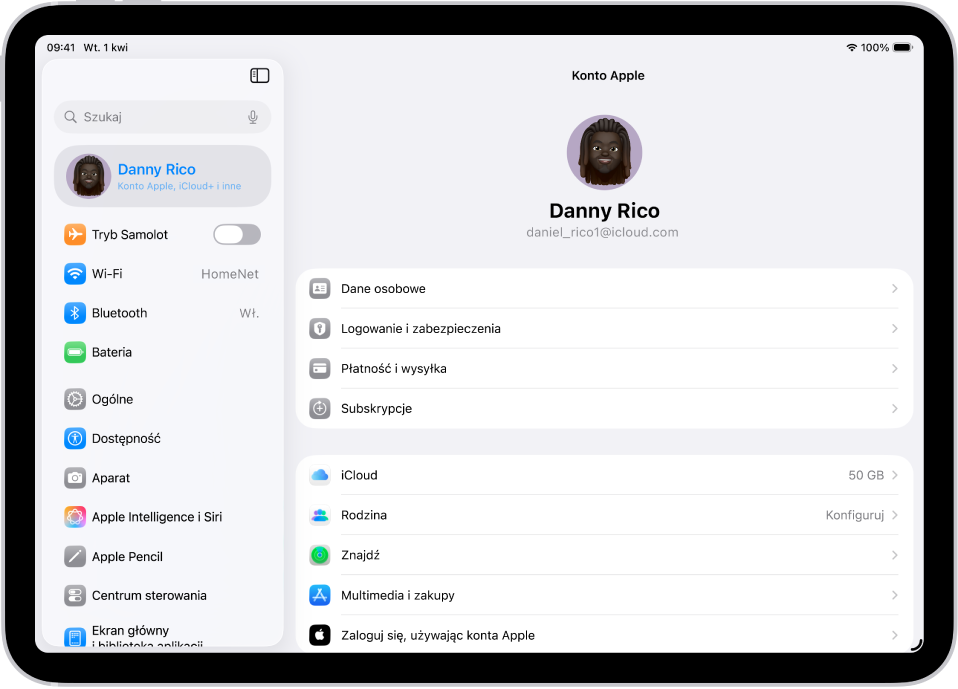Open Multimedia i zakupy with its chevron

pyautogui.click(x=895, y=594)
